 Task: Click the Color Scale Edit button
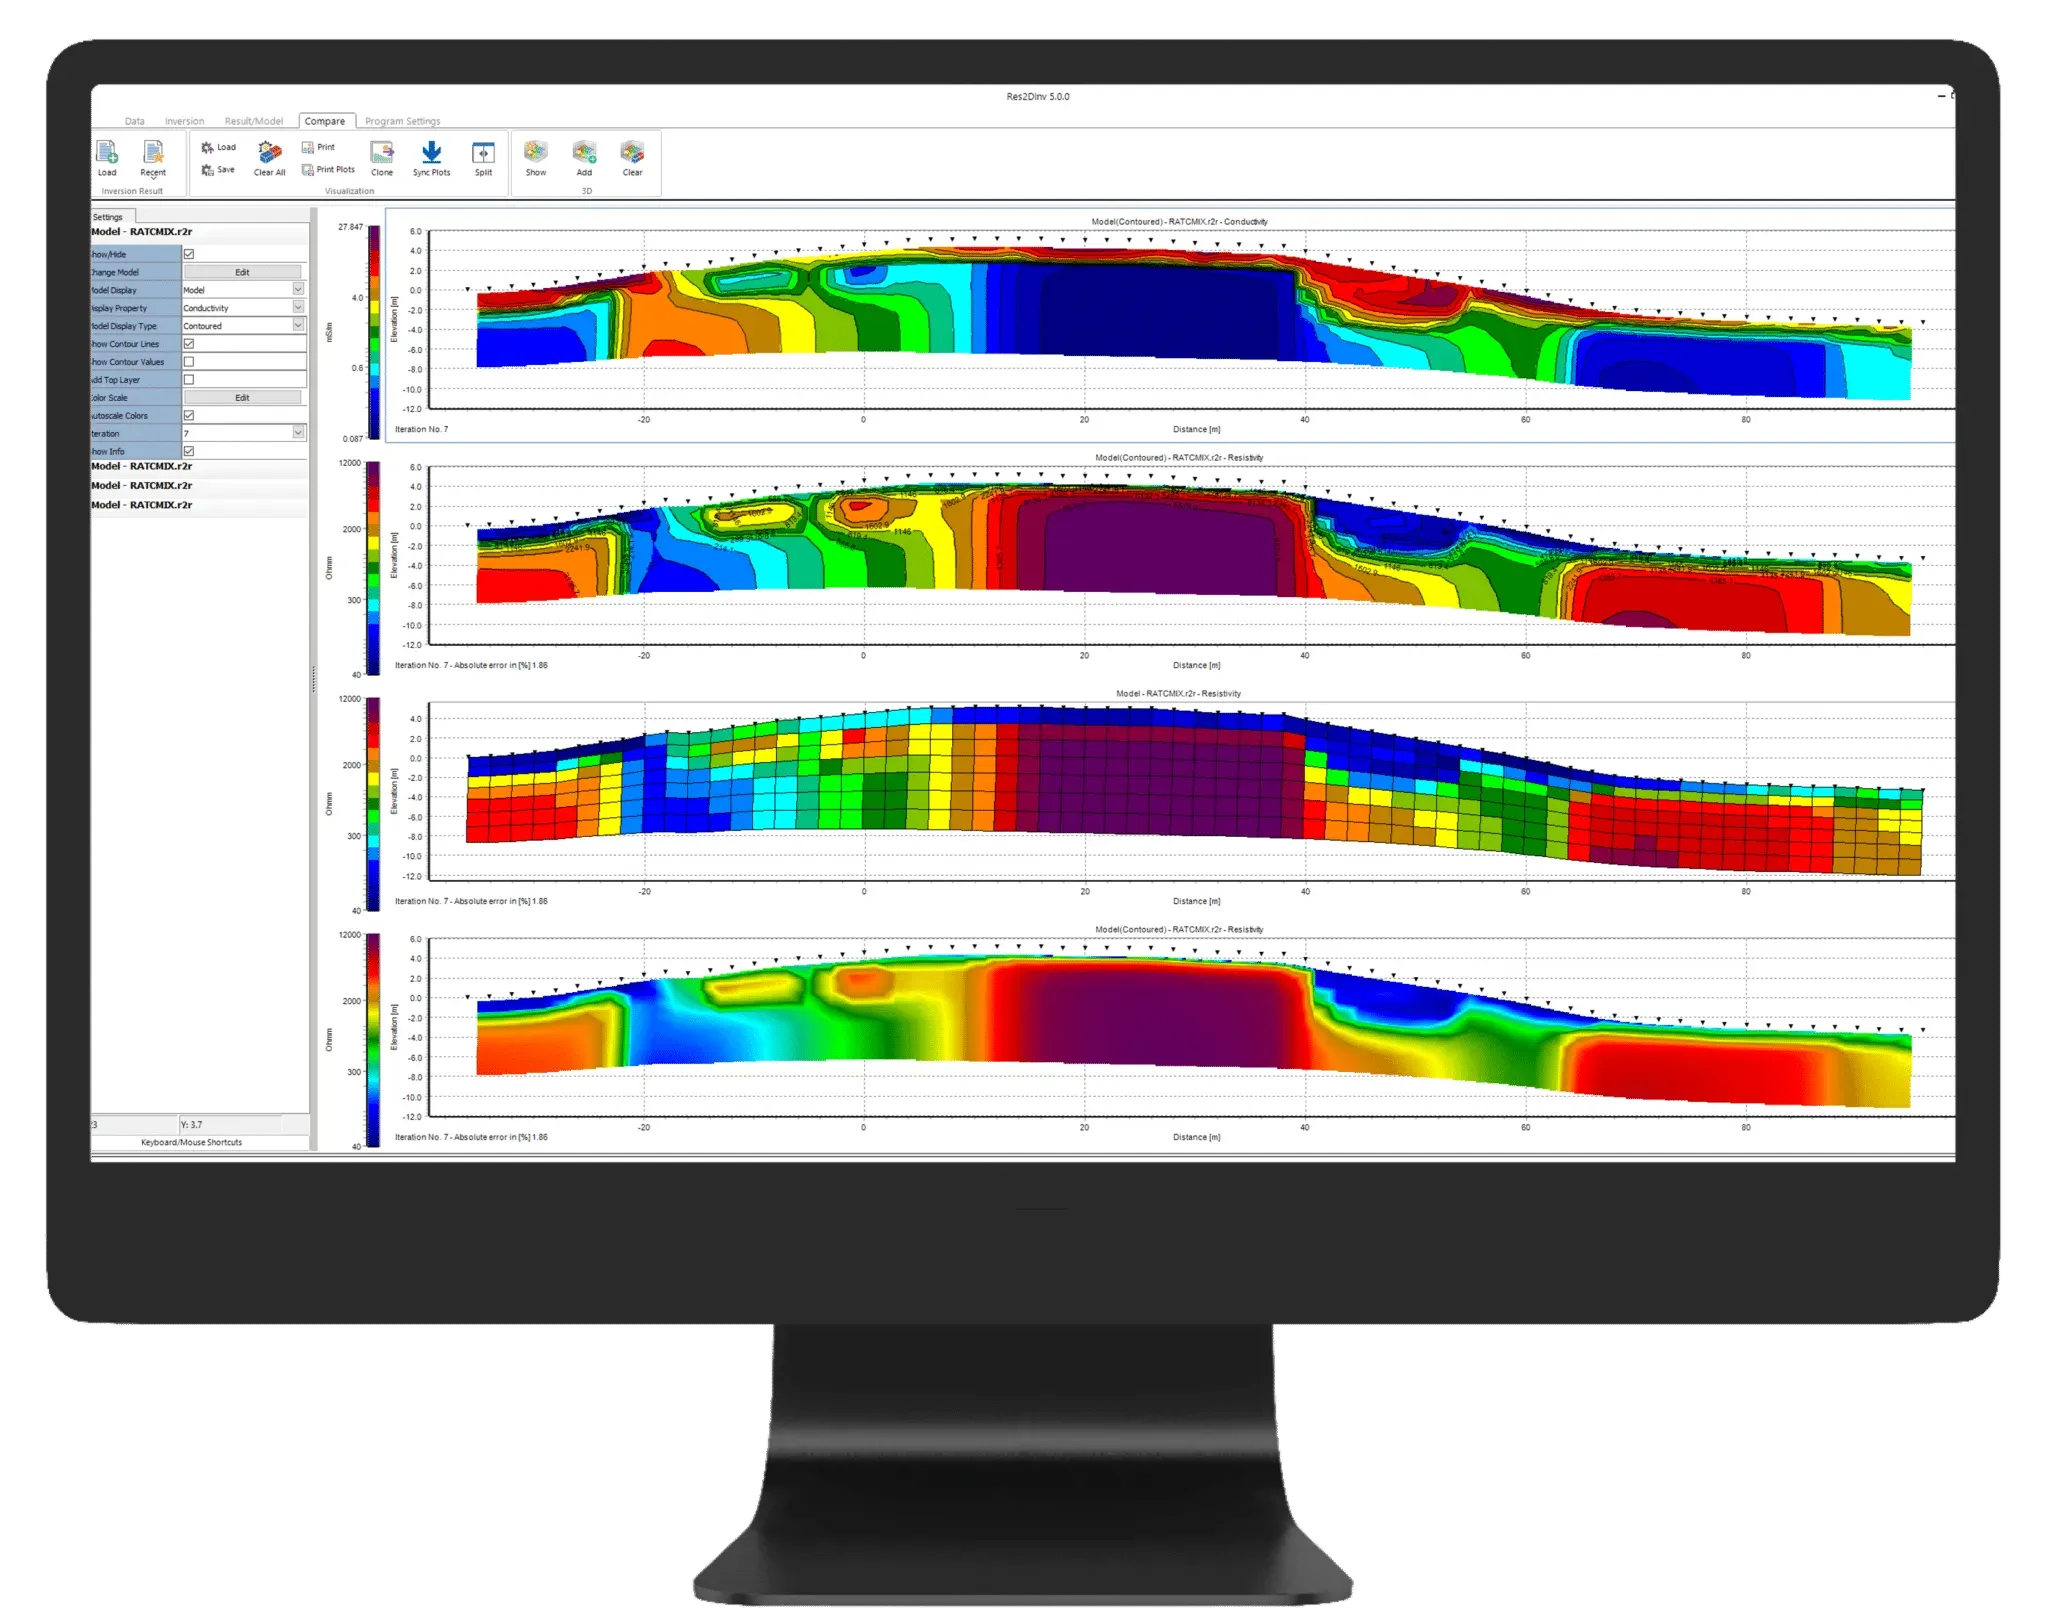click(x=242, y=398)
